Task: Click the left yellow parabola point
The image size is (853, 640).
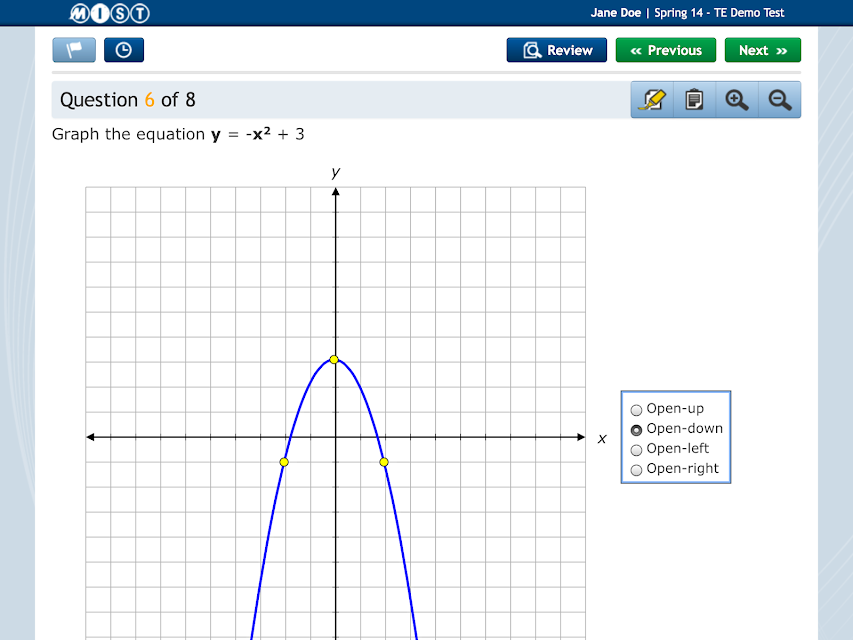Action: pos(284,462)
